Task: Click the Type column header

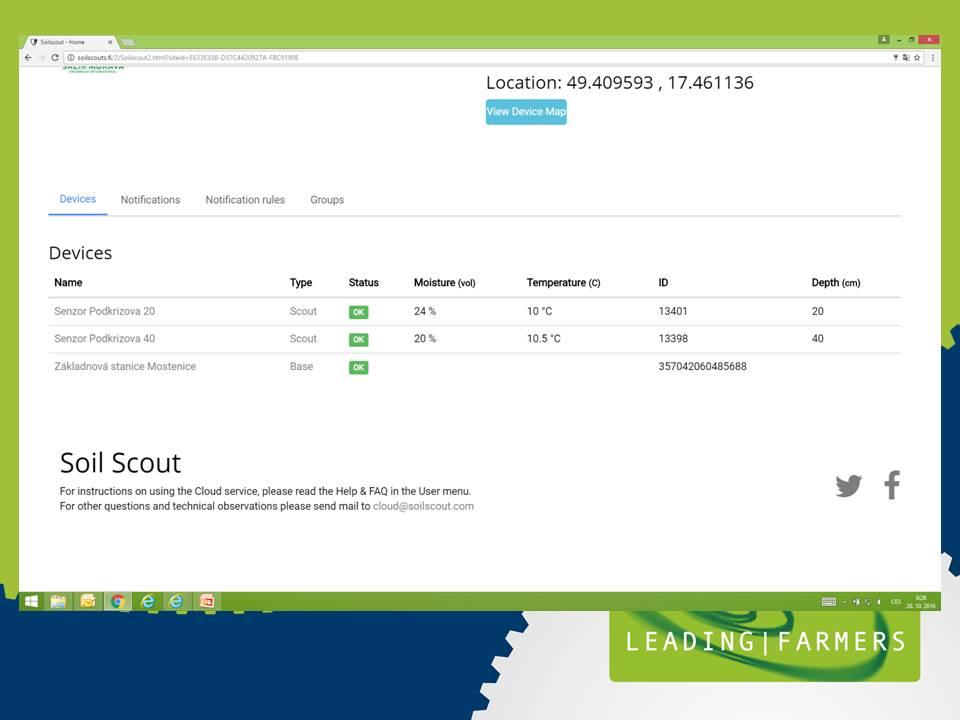Action: [x=301, y=282]
